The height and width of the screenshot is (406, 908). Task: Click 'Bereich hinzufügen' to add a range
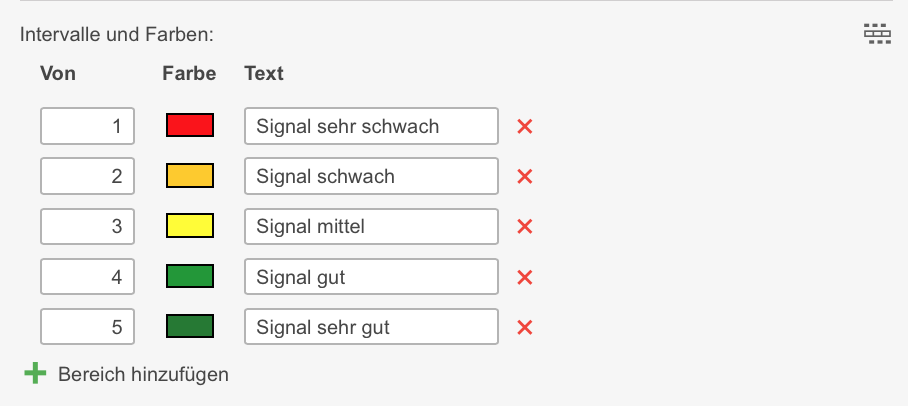pyautogui.click(x=143, y=375)
